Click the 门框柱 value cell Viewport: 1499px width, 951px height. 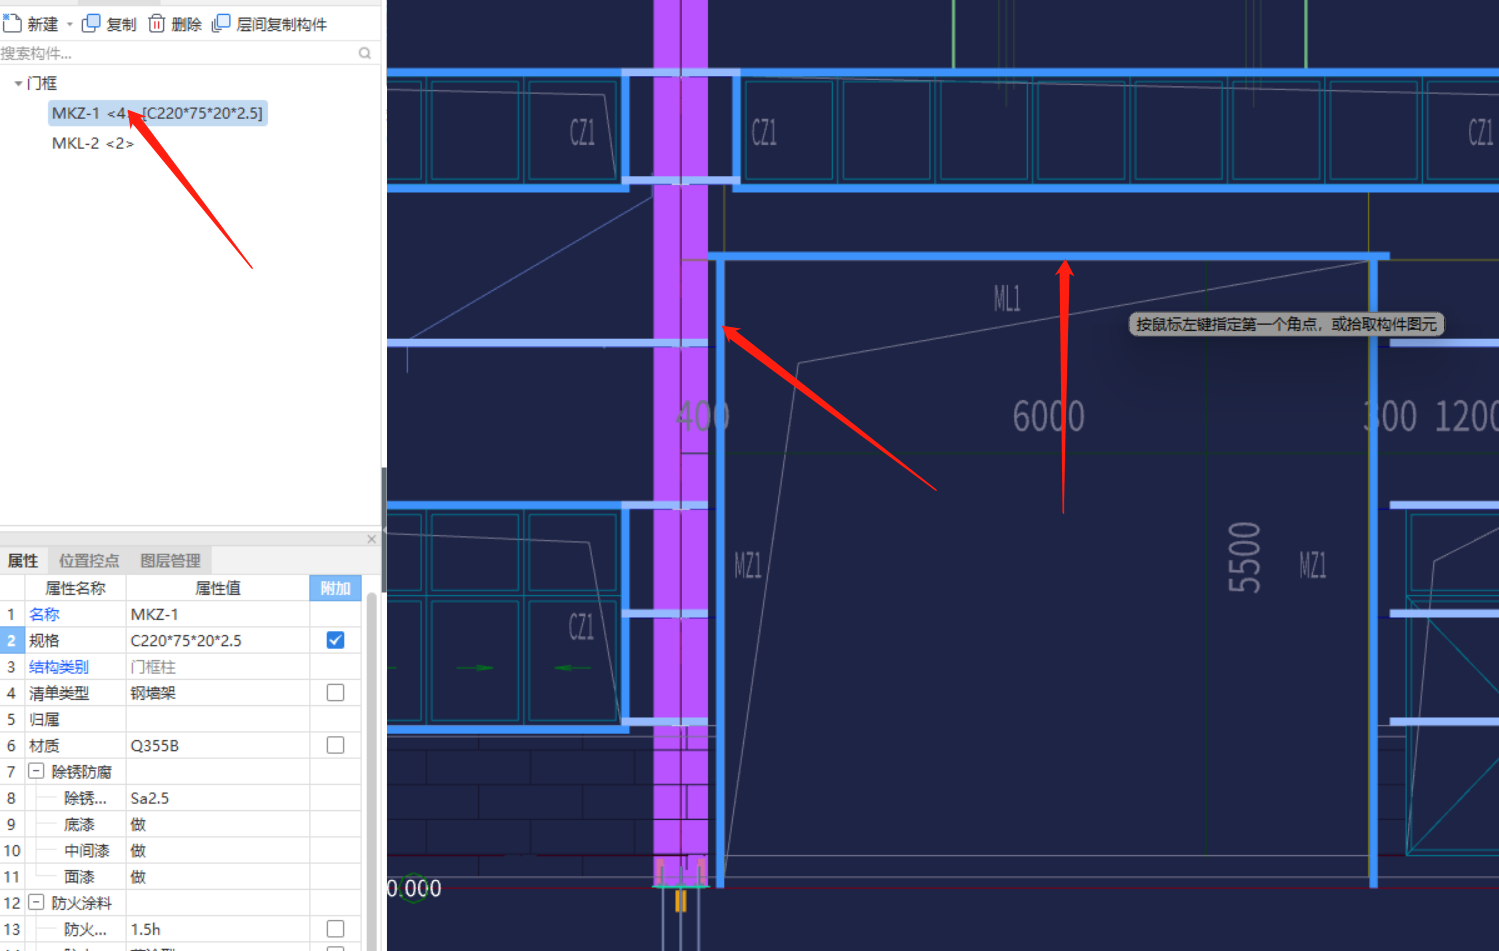(218, 666)
